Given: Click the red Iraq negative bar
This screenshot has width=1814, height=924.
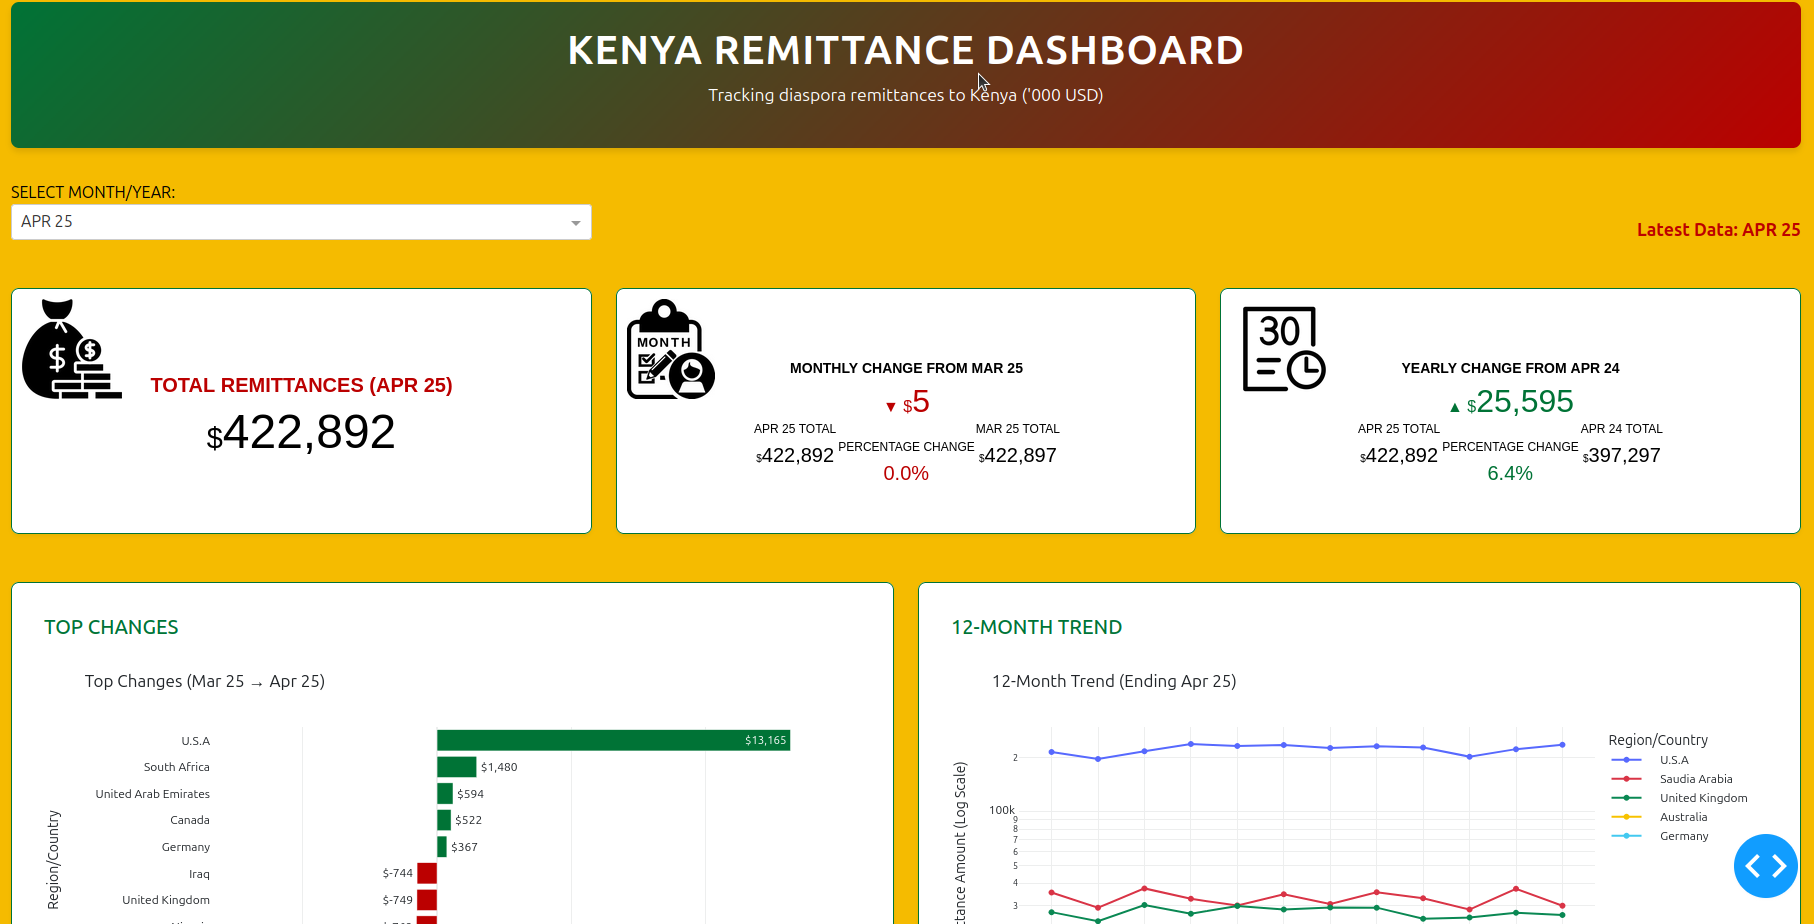Looking at the screenshot, I should (x=427, y=873).
